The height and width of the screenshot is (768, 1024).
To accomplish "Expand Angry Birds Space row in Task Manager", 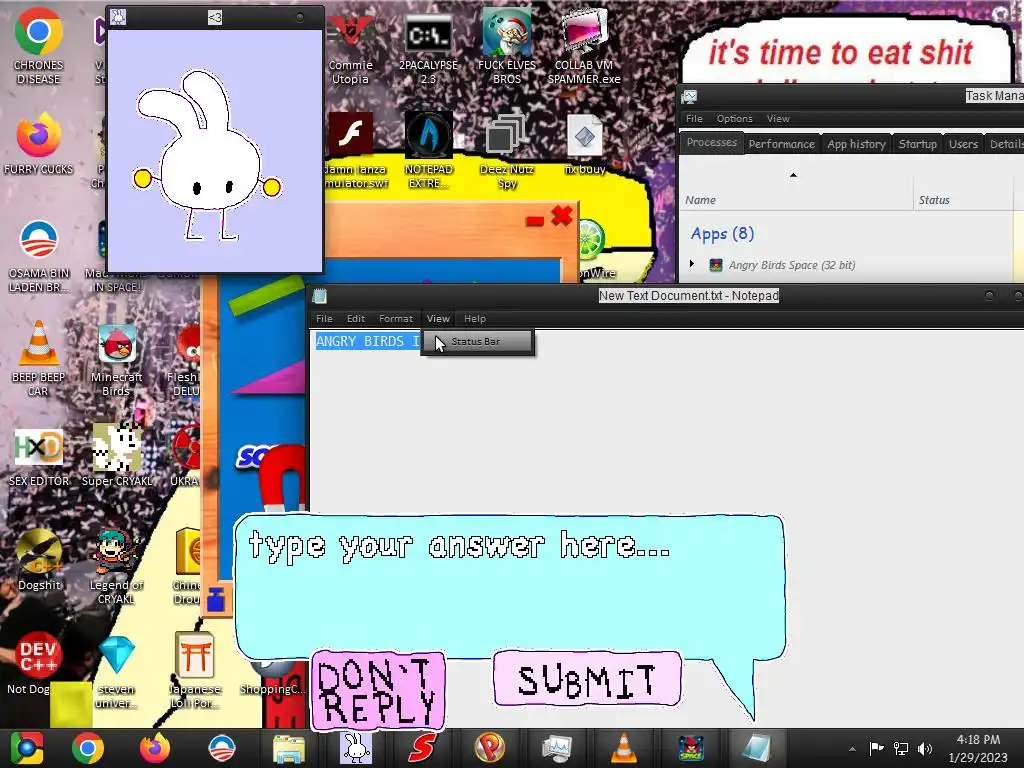I will (x=692, y=264).
